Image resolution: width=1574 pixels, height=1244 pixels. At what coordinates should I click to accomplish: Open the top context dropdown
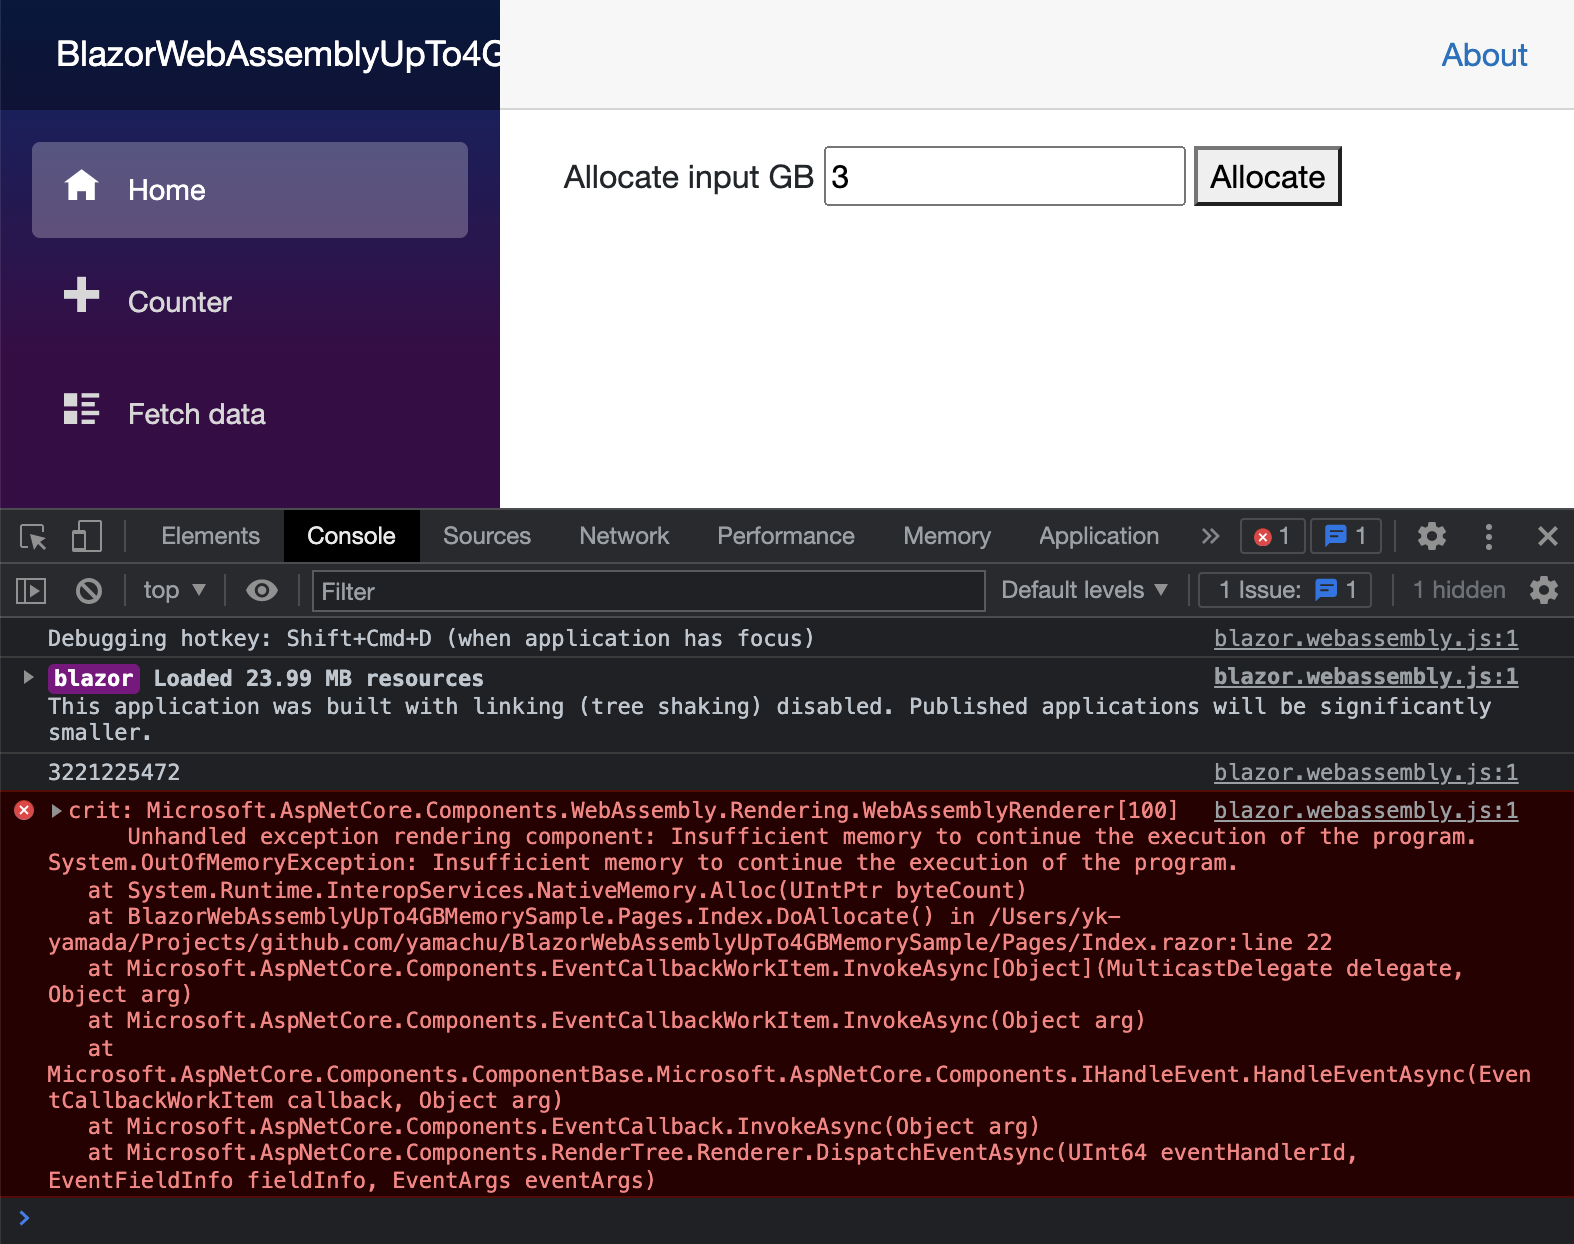pyautogui.click(x=174, y=591)
